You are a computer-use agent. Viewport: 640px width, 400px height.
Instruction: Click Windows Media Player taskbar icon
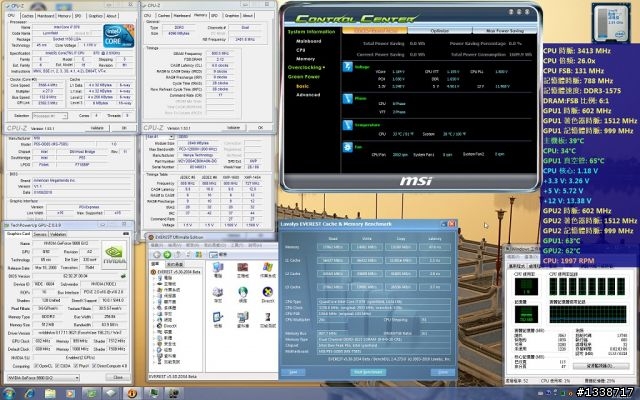tap(71, 393)
